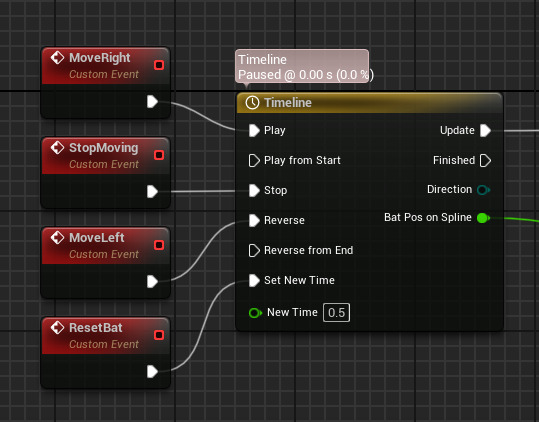Click the StopMoving custom event icon
This screenshot has height=422, width=539.
point(57,147)
